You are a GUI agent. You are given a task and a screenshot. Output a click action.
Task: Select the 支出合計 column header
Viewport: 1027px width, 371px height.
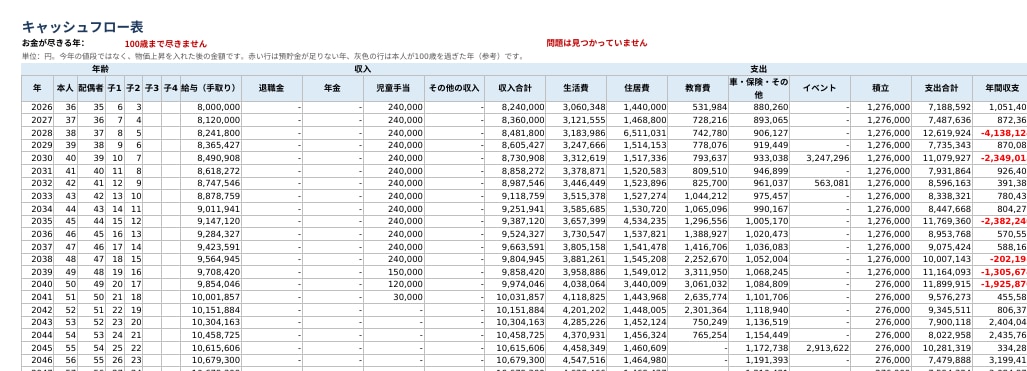click(x=942, y=88)
